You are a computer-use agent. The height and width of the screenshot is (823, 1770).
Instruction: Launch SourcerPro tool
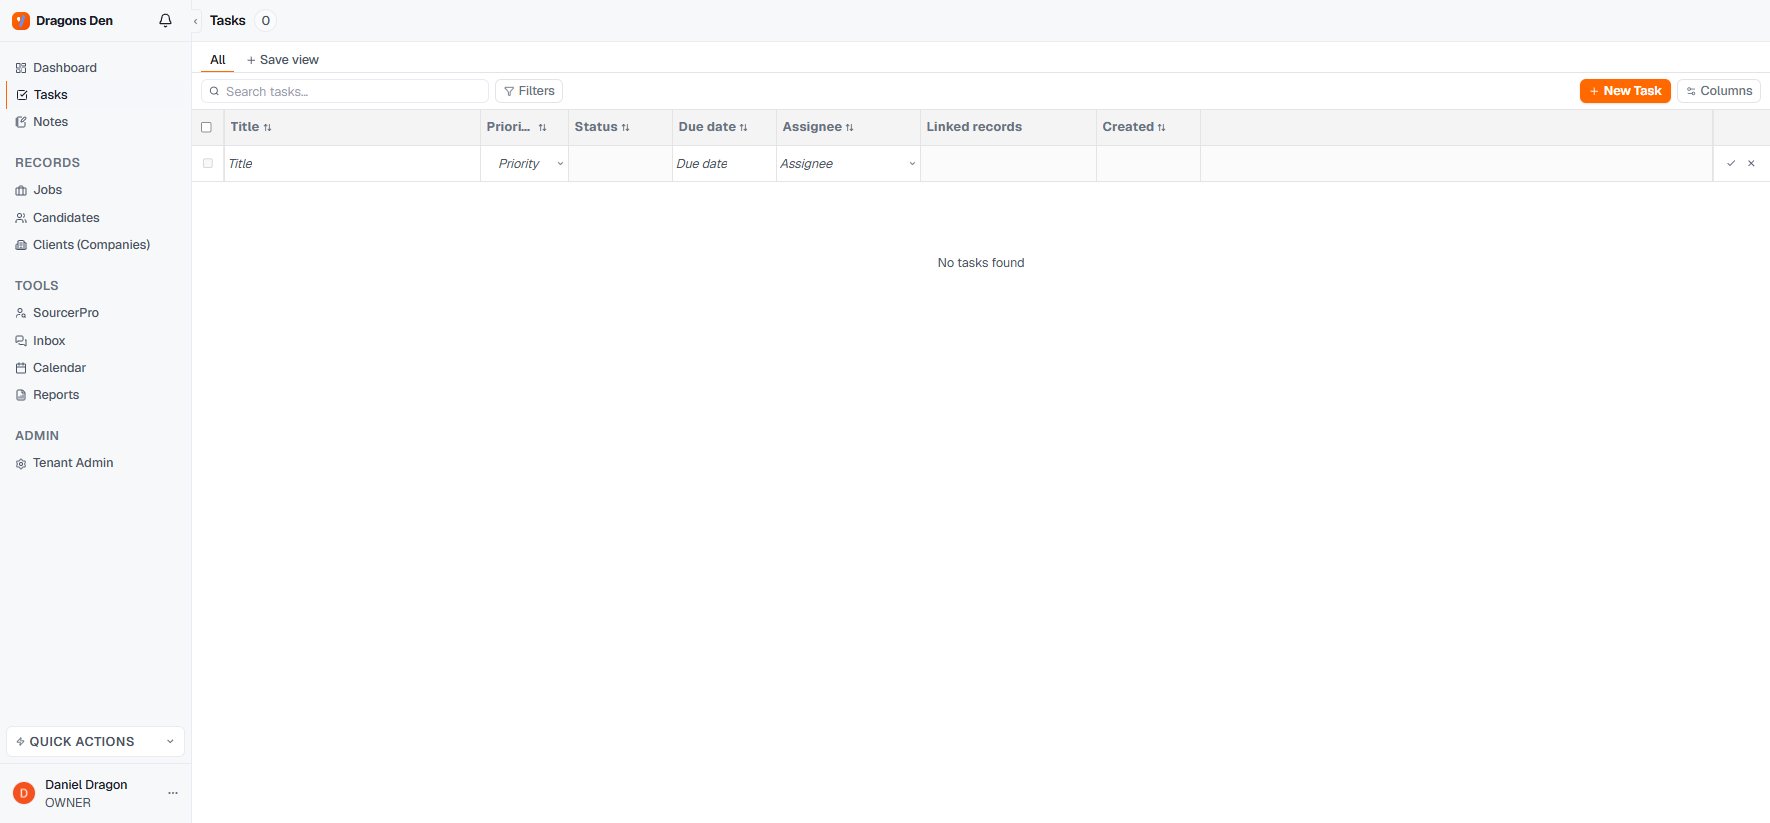tap(66, 313)
